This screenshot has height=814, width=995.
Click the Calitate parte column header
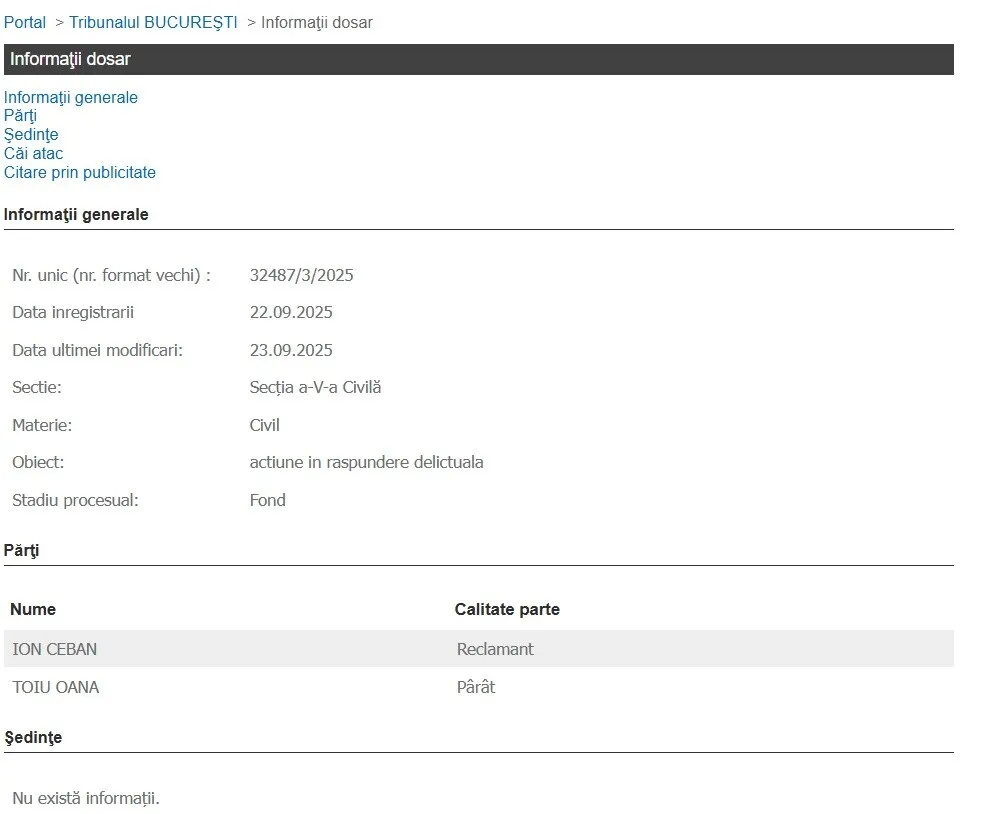507,609
